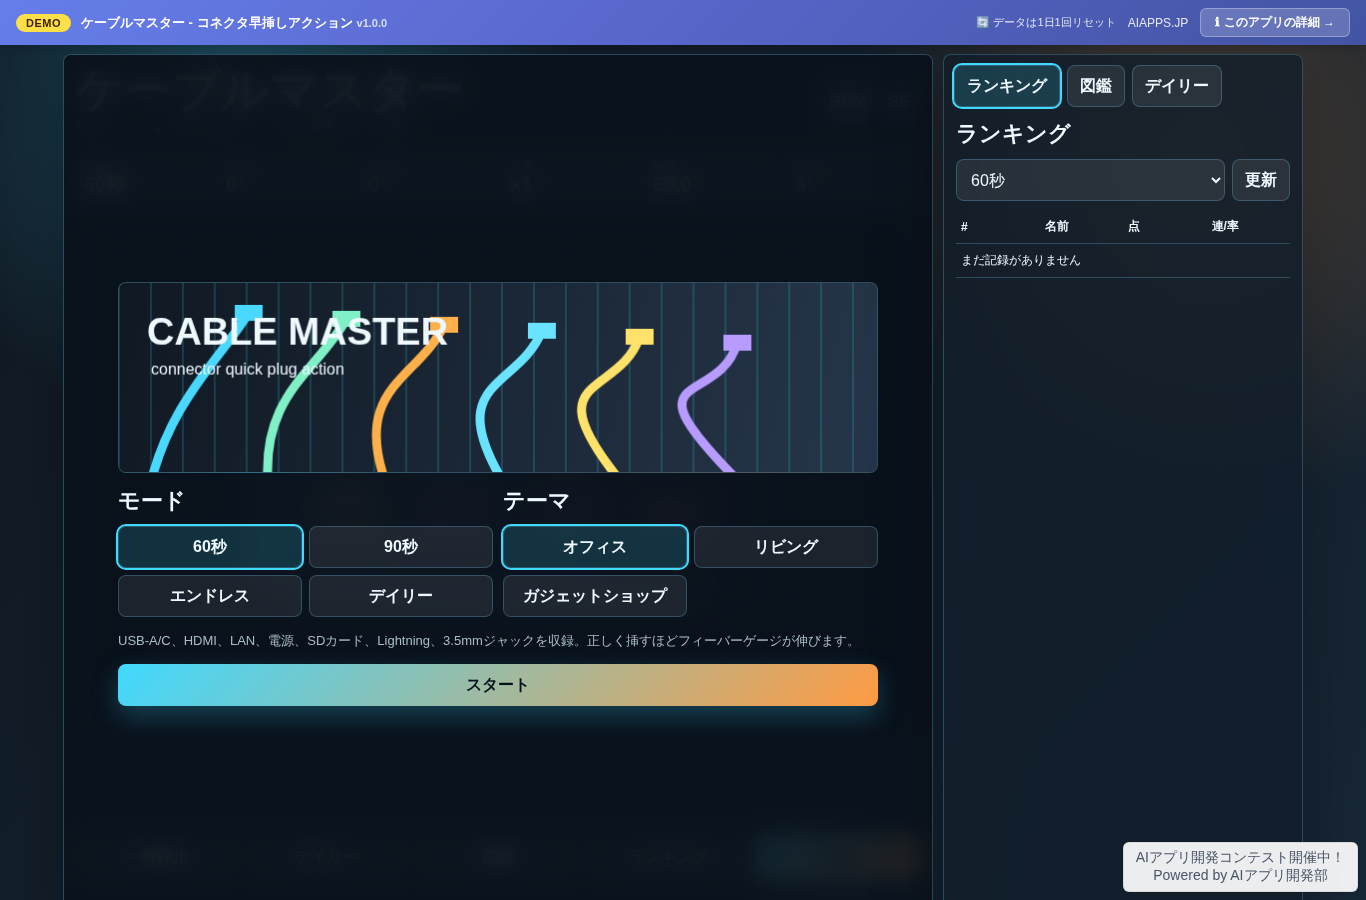The height and width of the screenshot is (900, 1366).
Task: Open the 図鑑 tab
Action: click(1096, 86)
